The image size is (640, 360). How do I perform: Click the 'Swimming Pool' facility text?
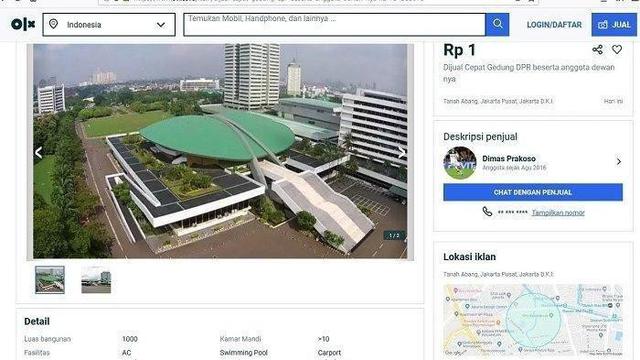[244, 353]
